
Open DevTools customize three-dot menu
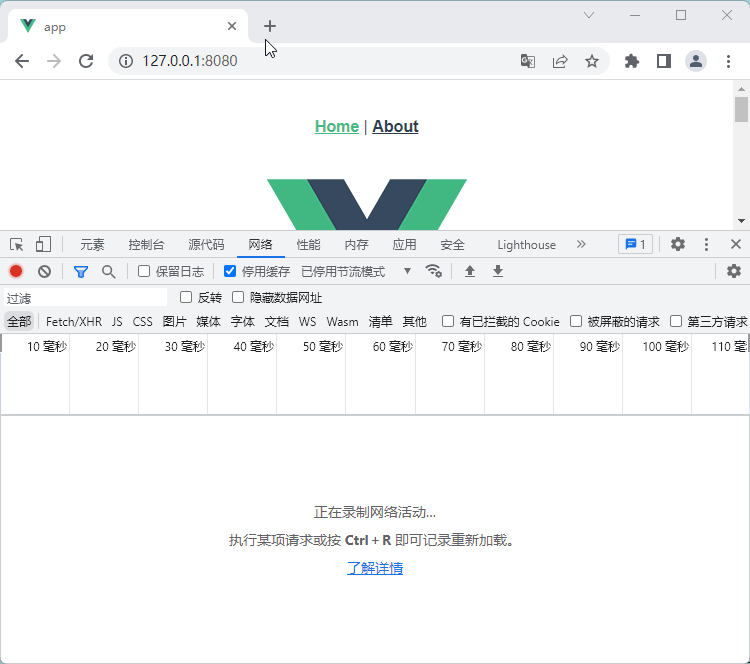coord(706,244)
